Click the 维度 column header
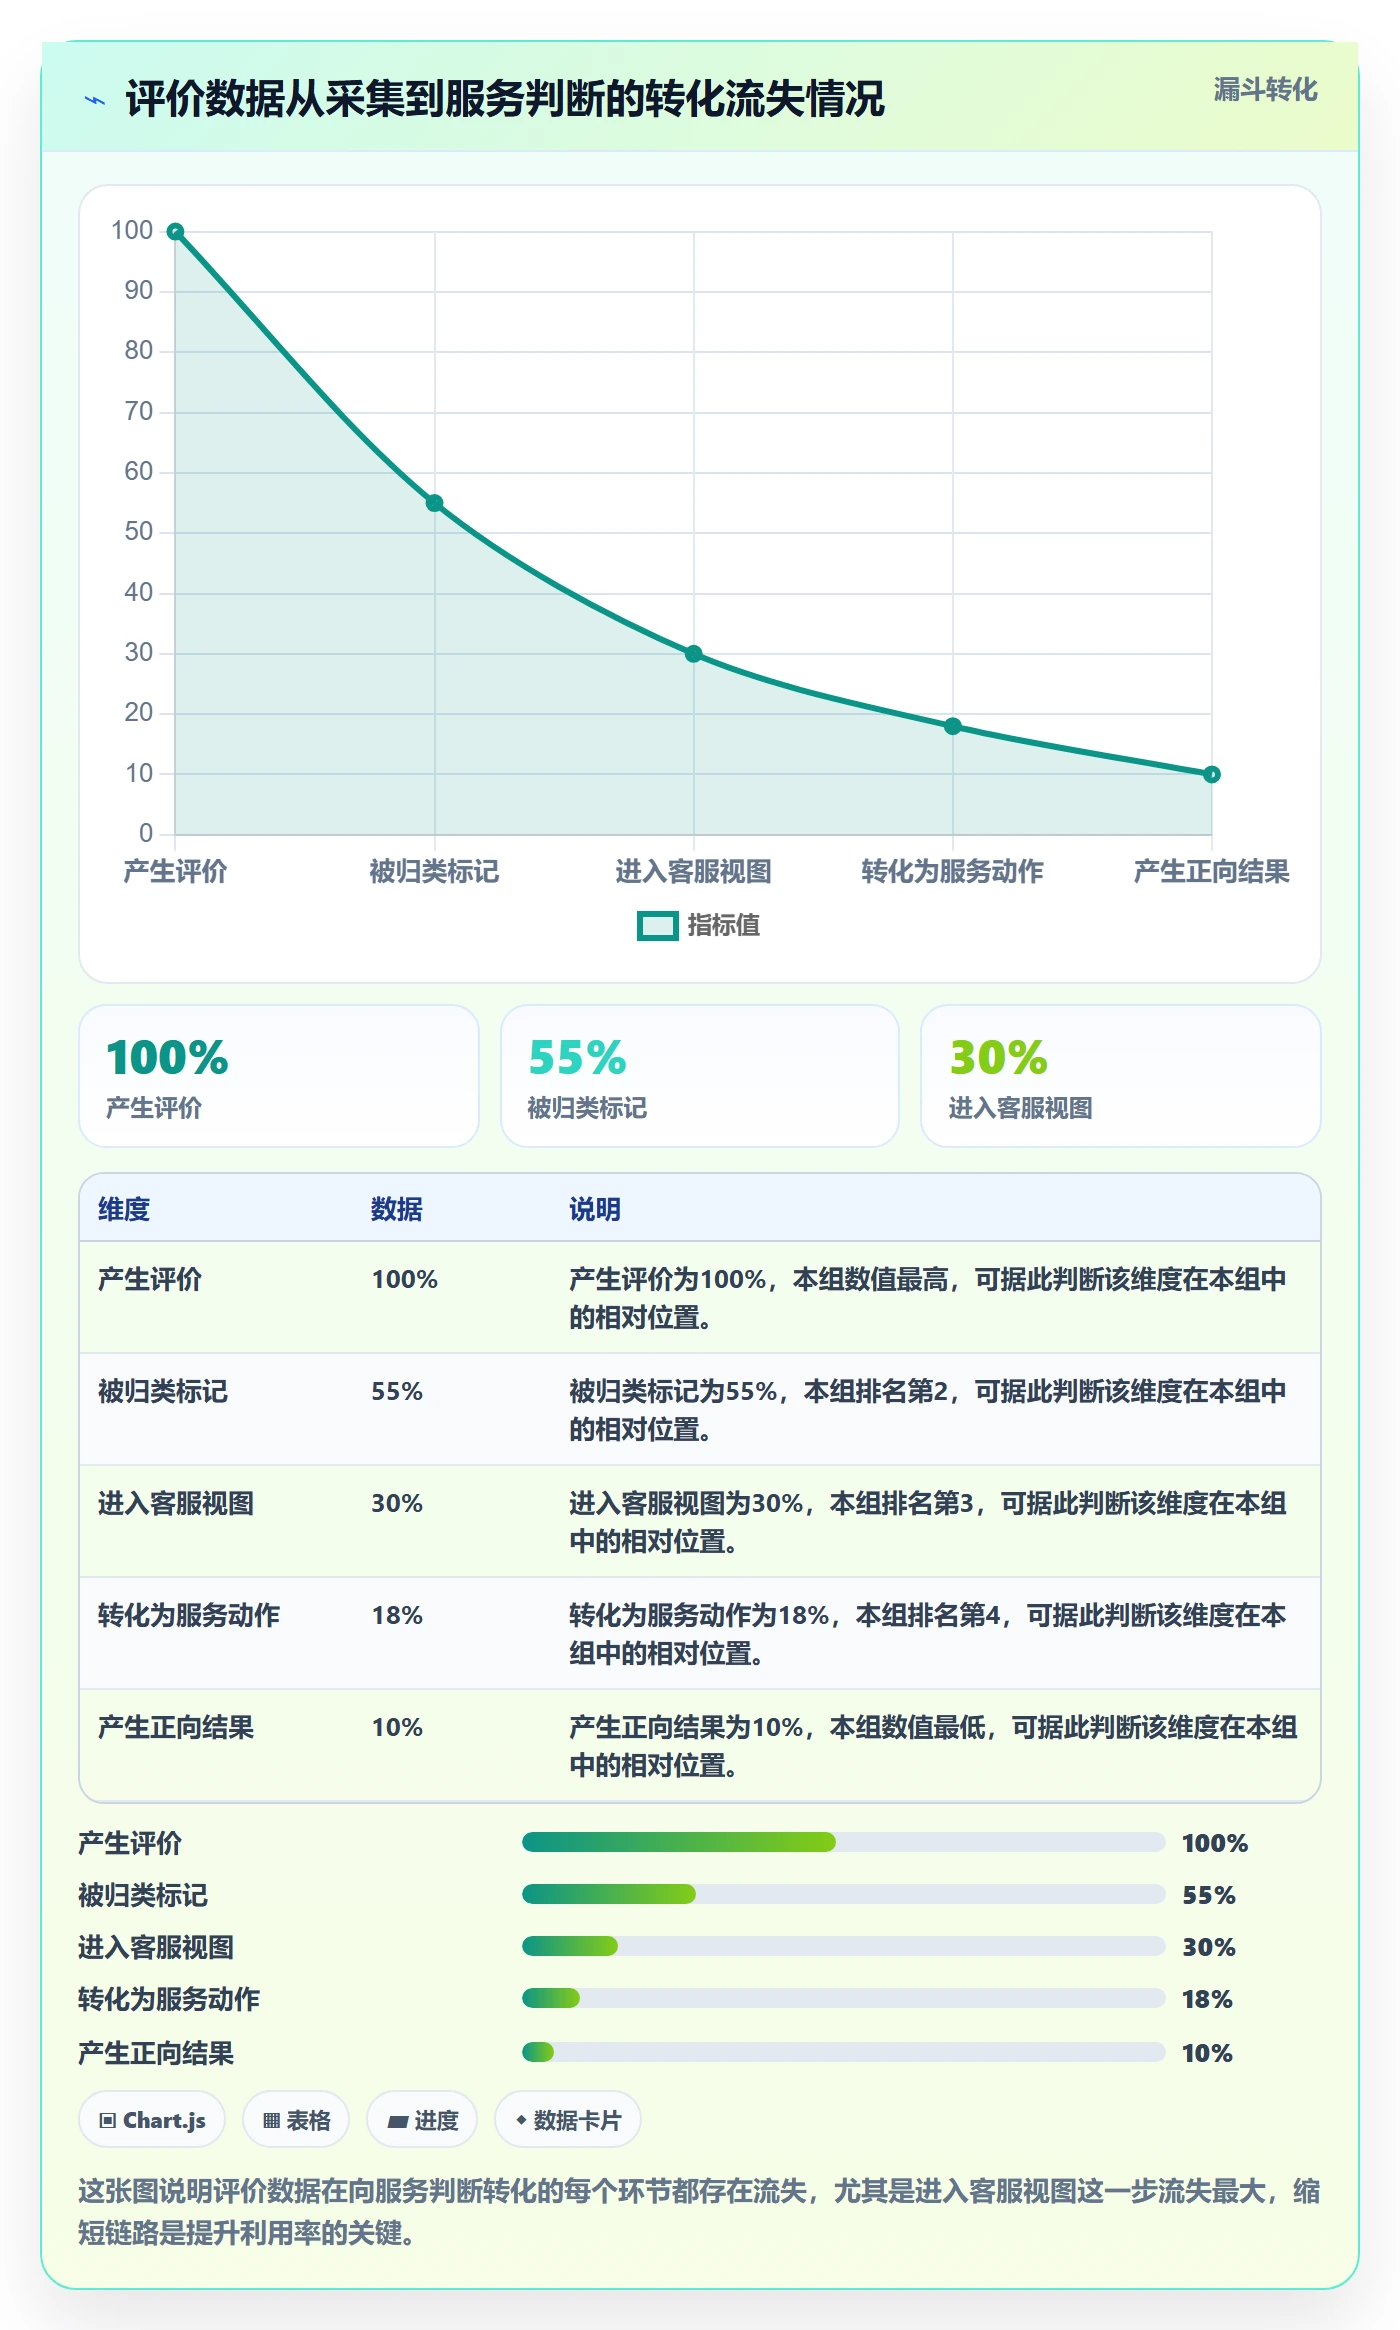This screenshot has height=2330, width=1400. tap(124, 1209)
